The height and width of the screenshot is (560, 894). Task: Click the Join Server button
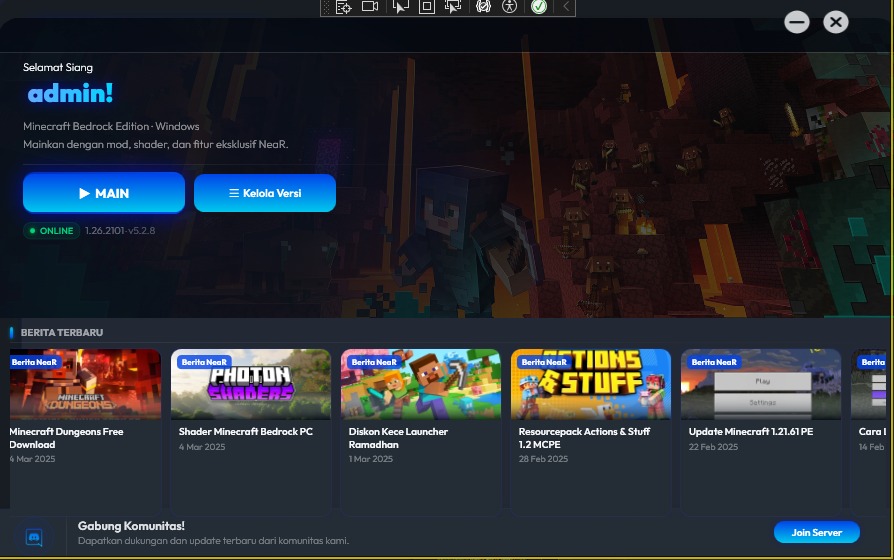click(816, 532)
